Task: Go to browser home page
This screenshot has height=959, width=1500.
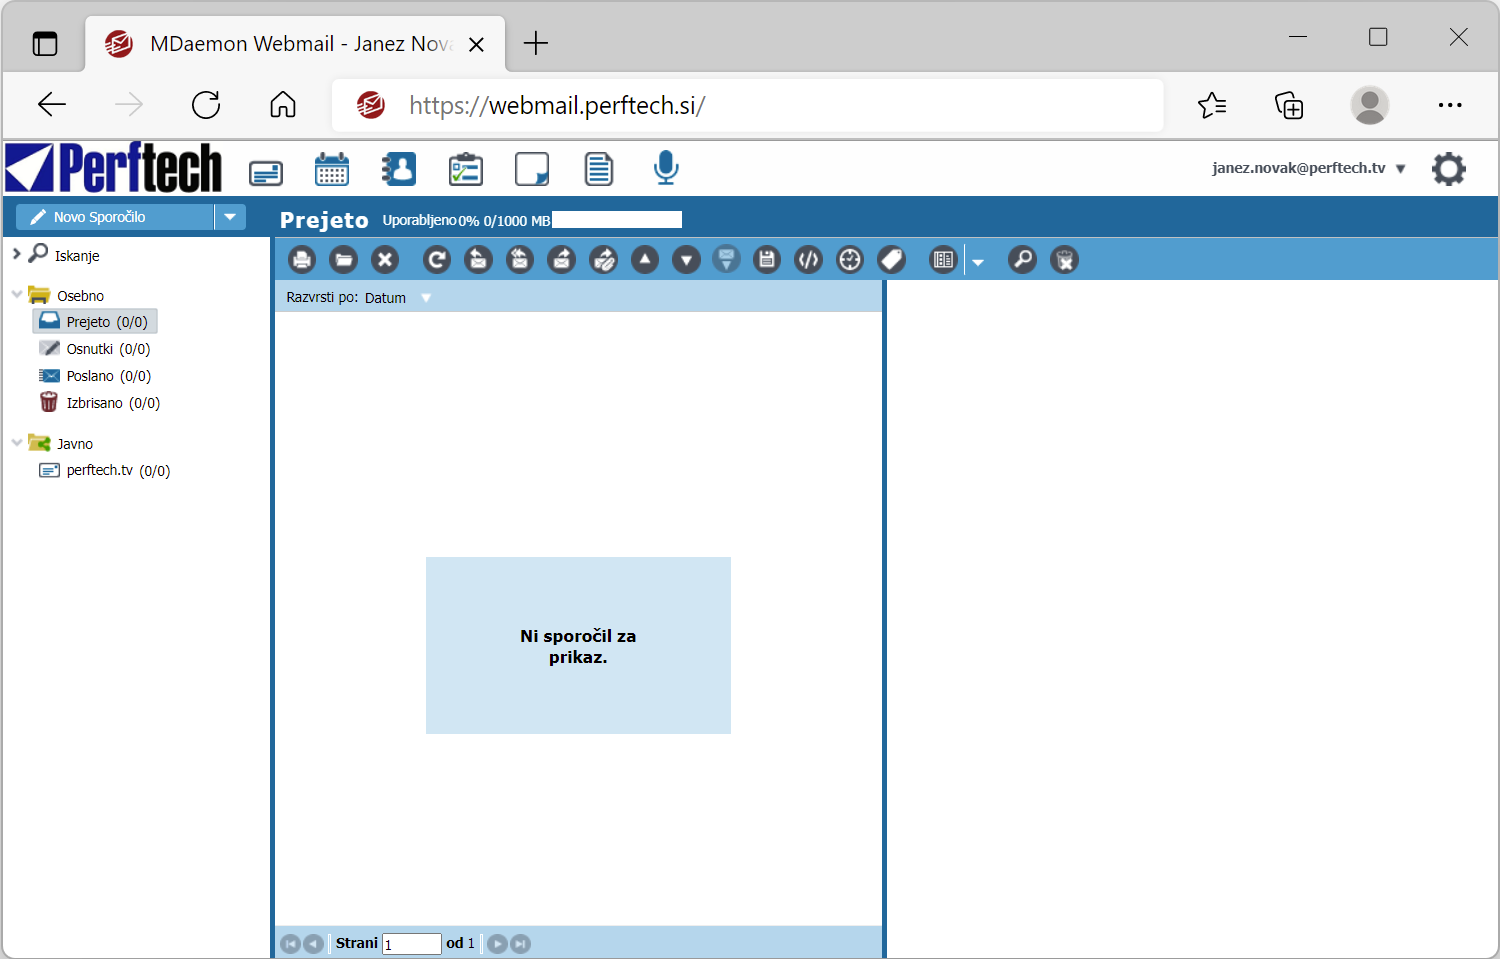Action: point(283,105)
